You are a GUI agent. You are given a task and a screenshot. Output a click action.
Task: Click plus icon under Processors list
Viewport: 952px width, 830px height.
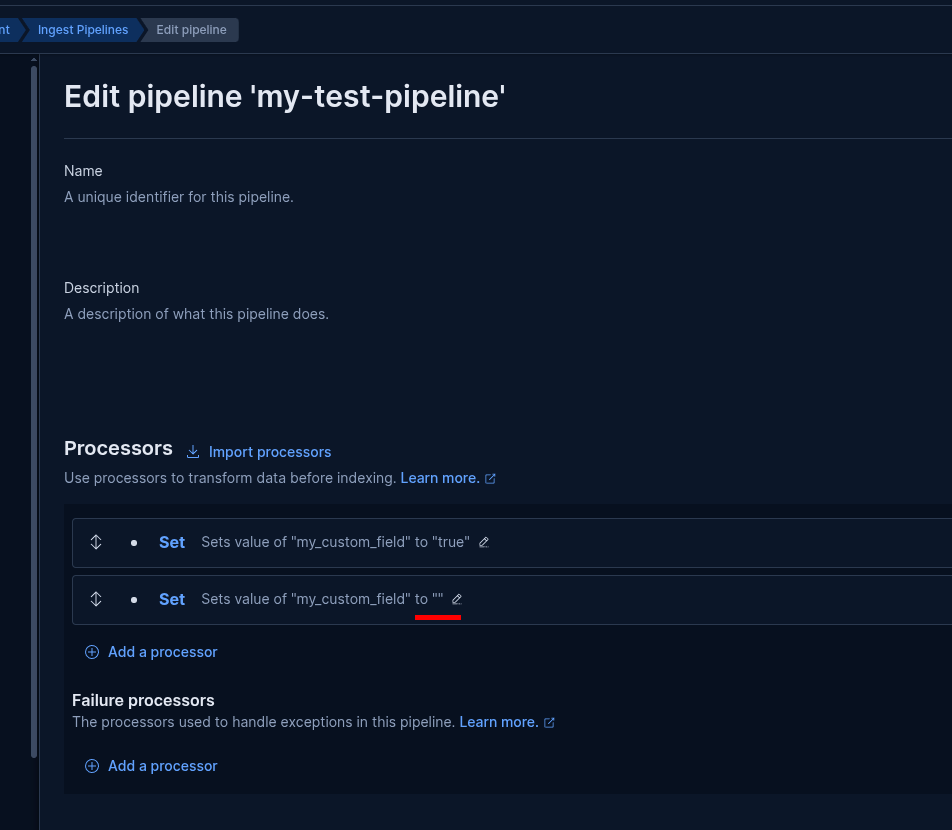point(92,652)
